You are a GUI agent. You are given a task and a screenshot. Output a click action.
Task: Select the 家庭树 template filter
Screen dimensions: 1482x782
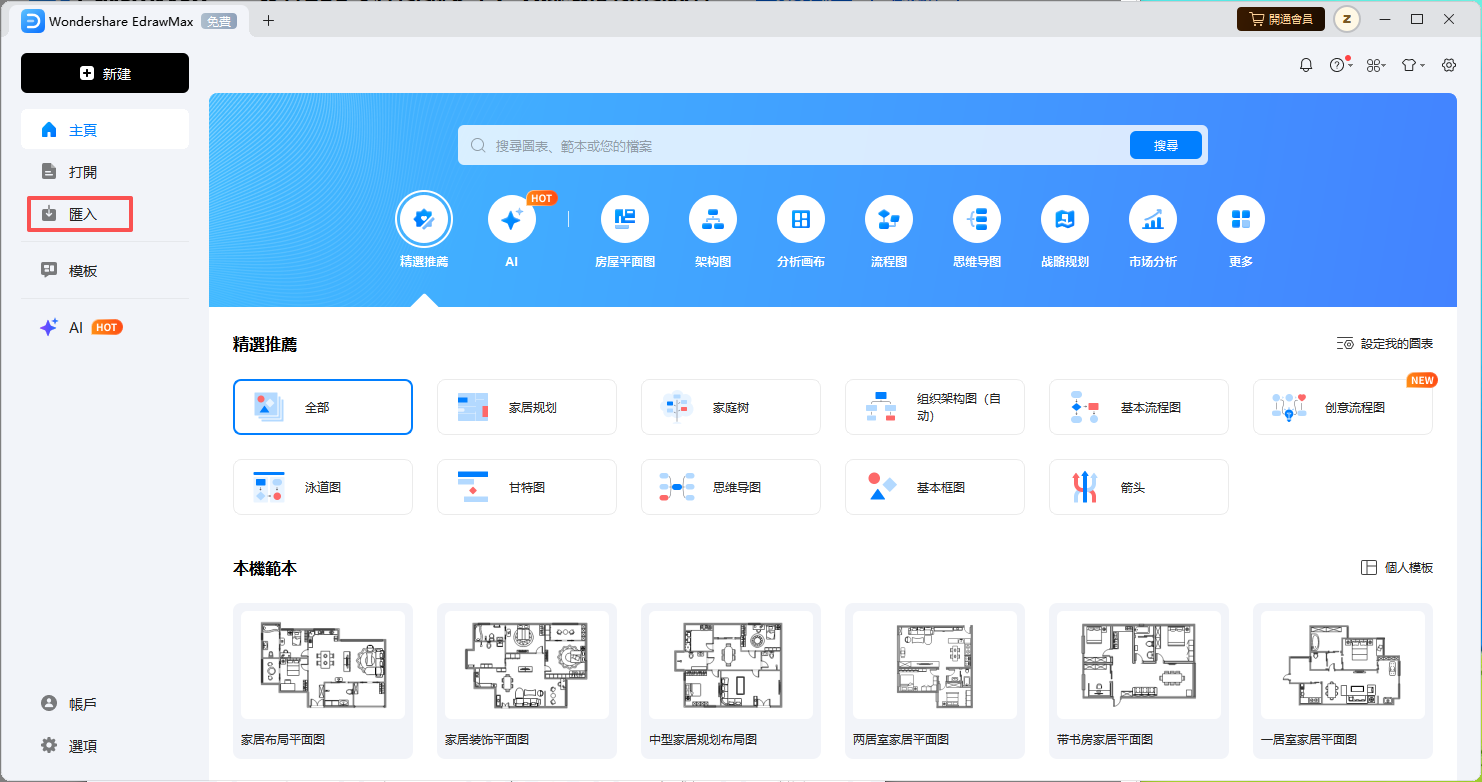pos(730,407)
